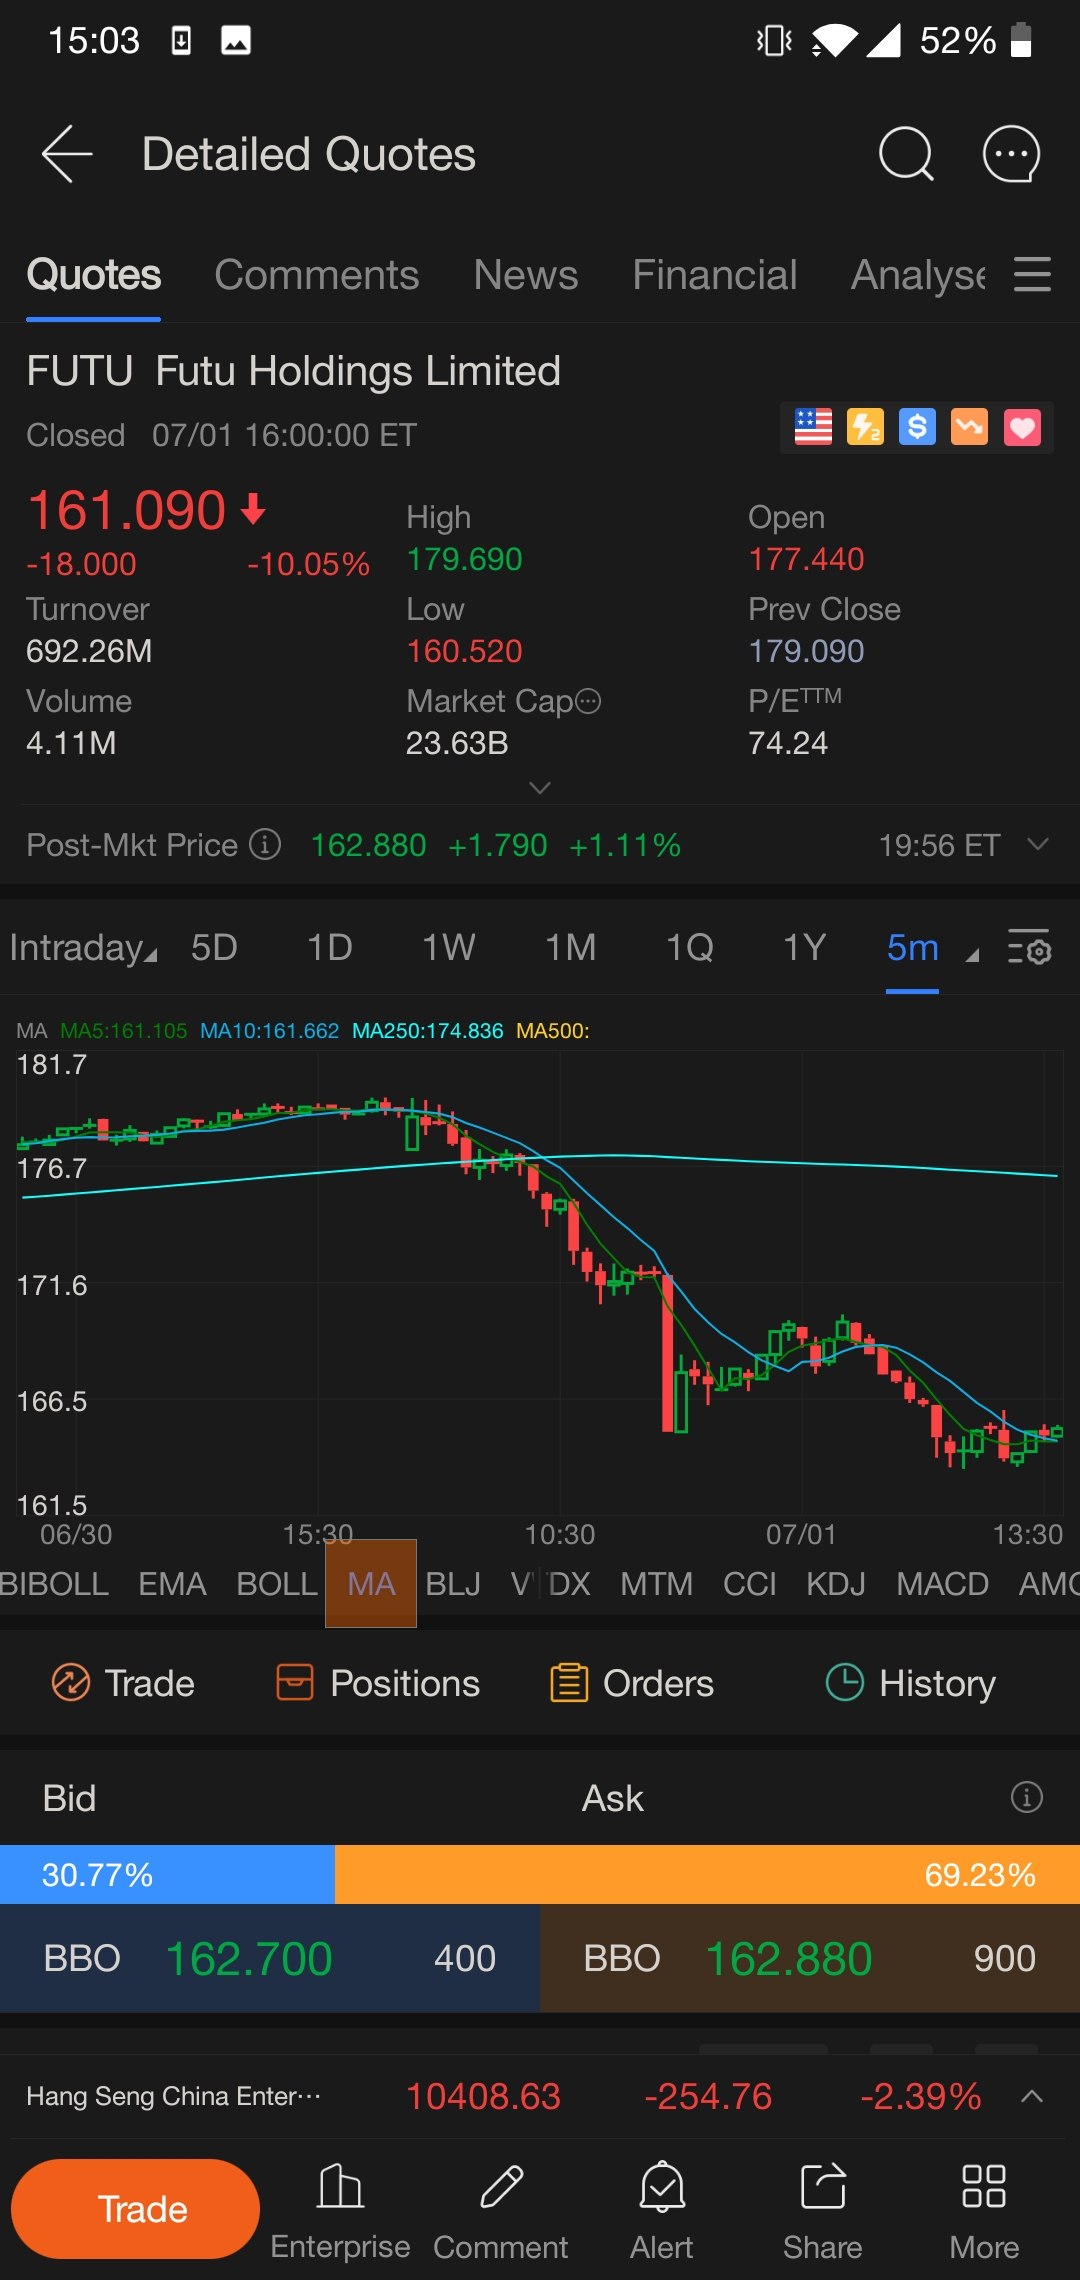This screenshot has height=2280, width=1080.
Task: Select the 1W chart period
Action: pyautogui.click(x=449, y=947)
